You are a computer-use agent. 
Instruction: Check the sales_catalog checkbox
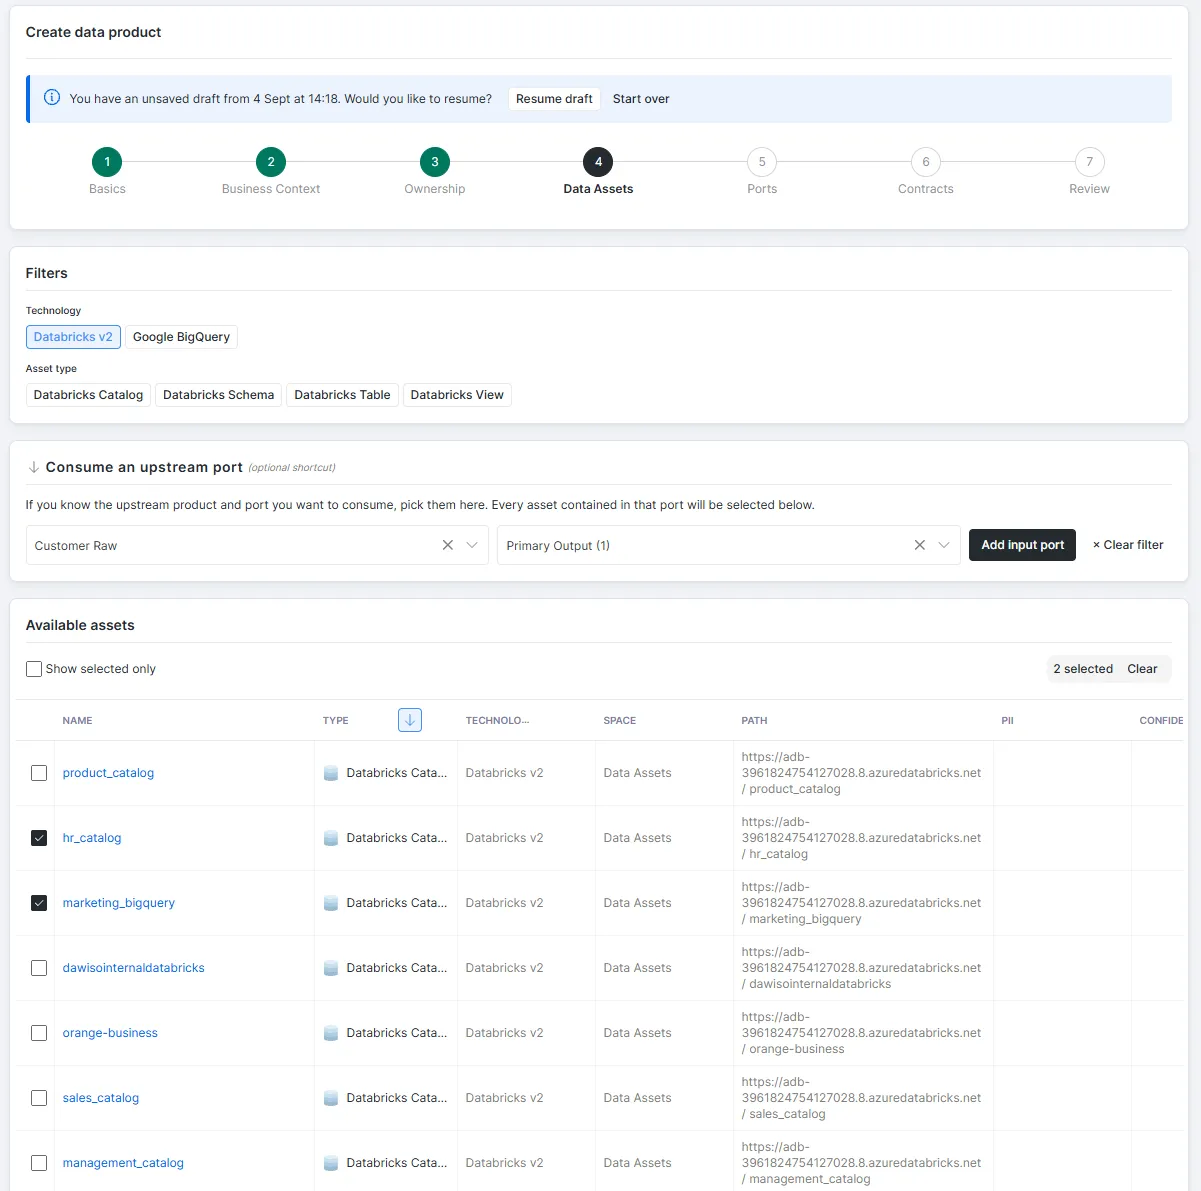(39, 1098)
